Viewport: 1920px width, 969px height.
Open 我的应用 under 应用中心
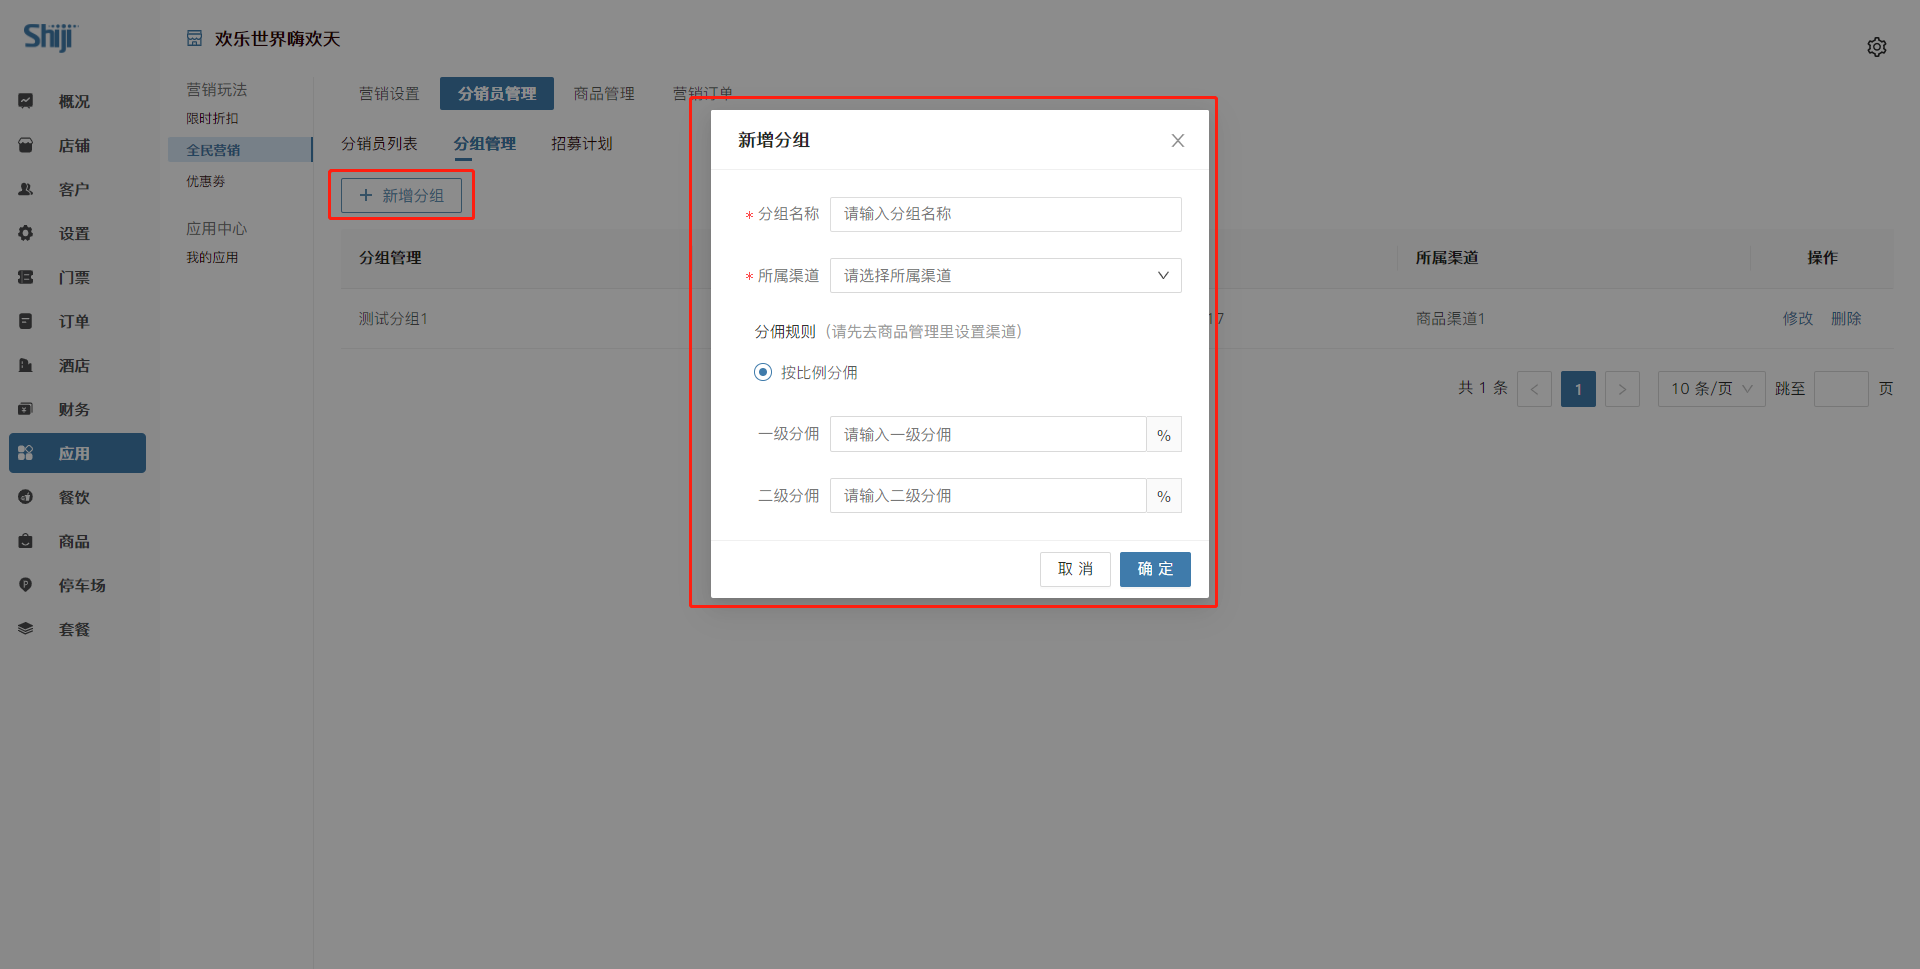pos(212,258)
